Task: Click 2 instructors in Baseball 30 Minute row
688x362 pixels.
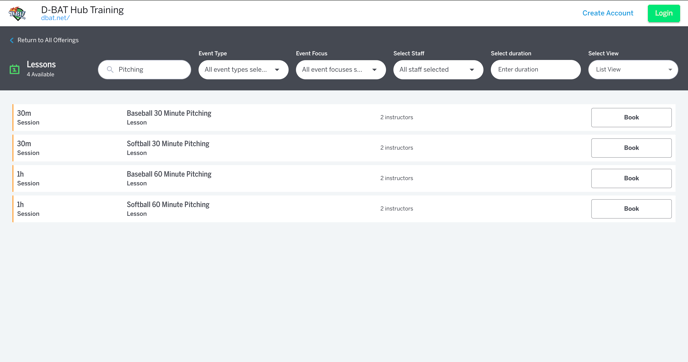Action: pyautogui.click(x=397, y=117)
